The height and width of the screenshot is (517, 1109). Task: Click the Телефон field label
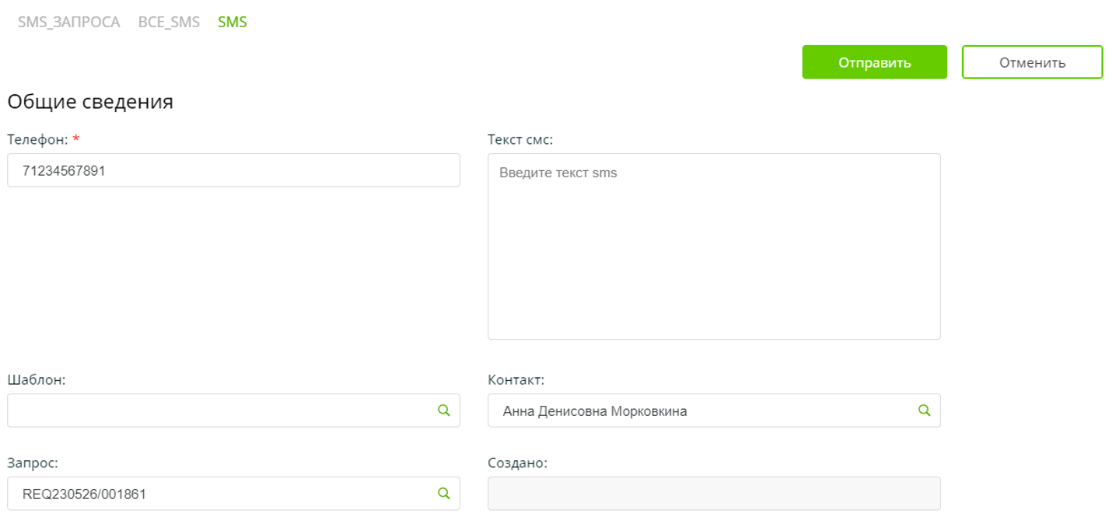pos(37,139)
